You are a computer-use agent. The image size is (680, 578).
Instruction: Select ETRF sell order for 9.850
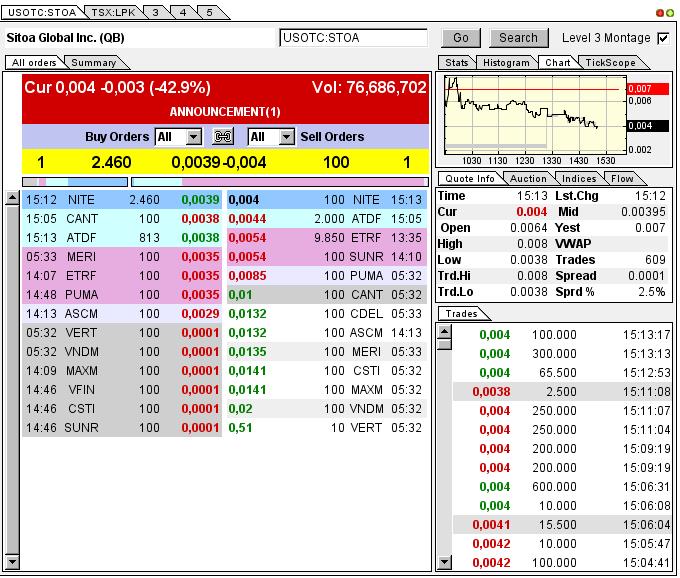pos(327,238)
